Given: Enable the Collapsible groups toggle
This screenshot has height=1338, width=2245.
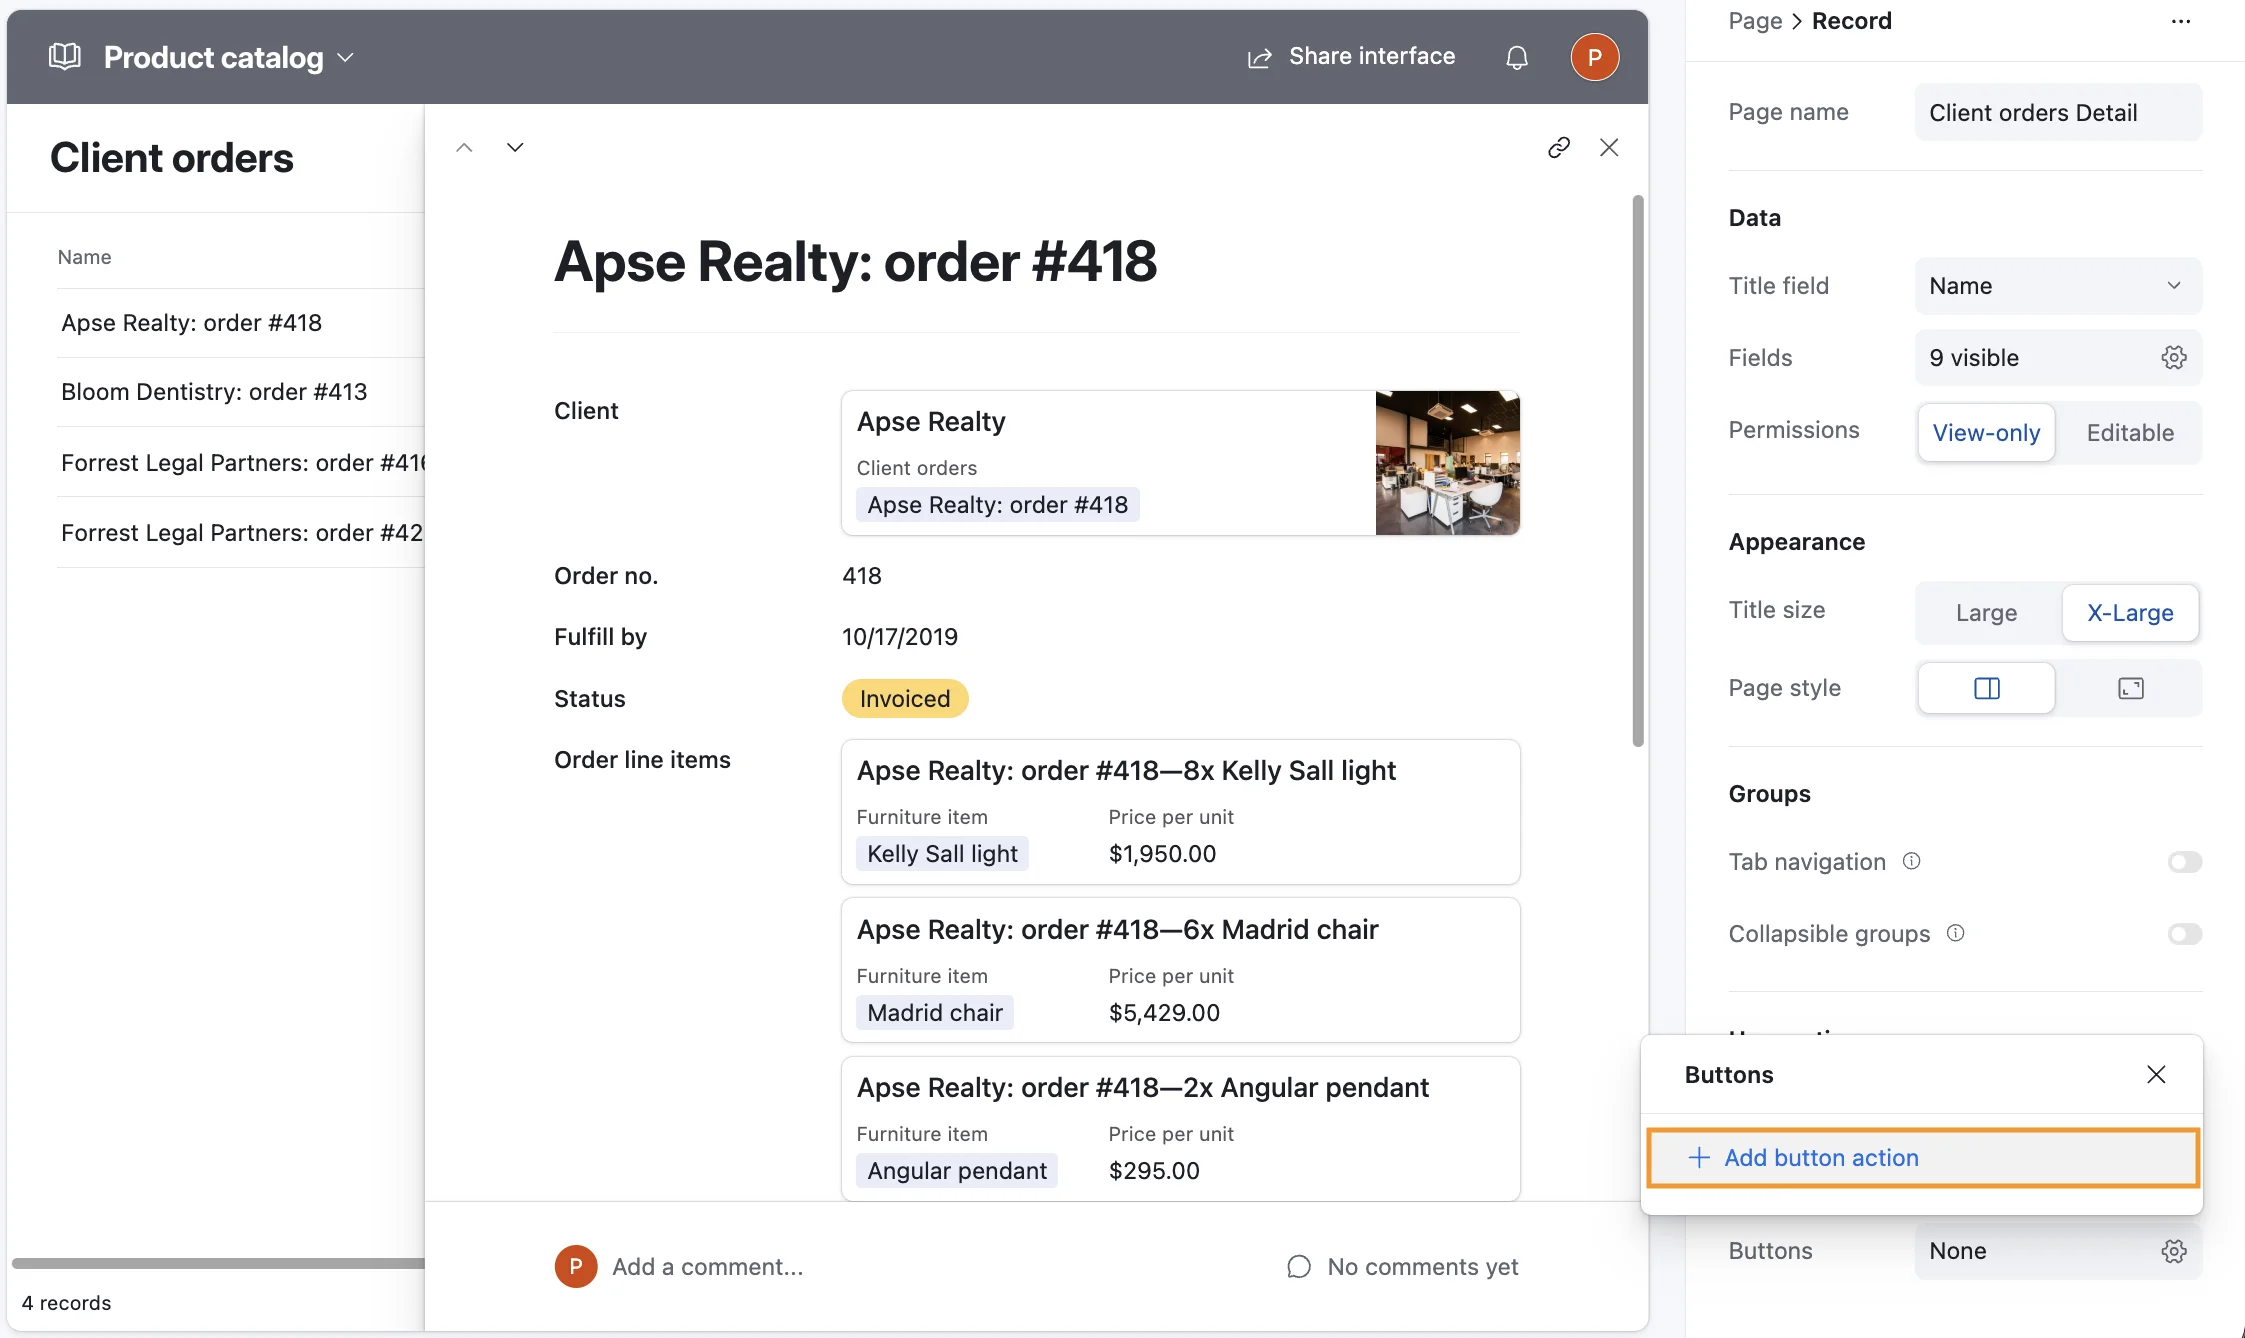Looking at the screenshot, I should tap(2185, 934).
